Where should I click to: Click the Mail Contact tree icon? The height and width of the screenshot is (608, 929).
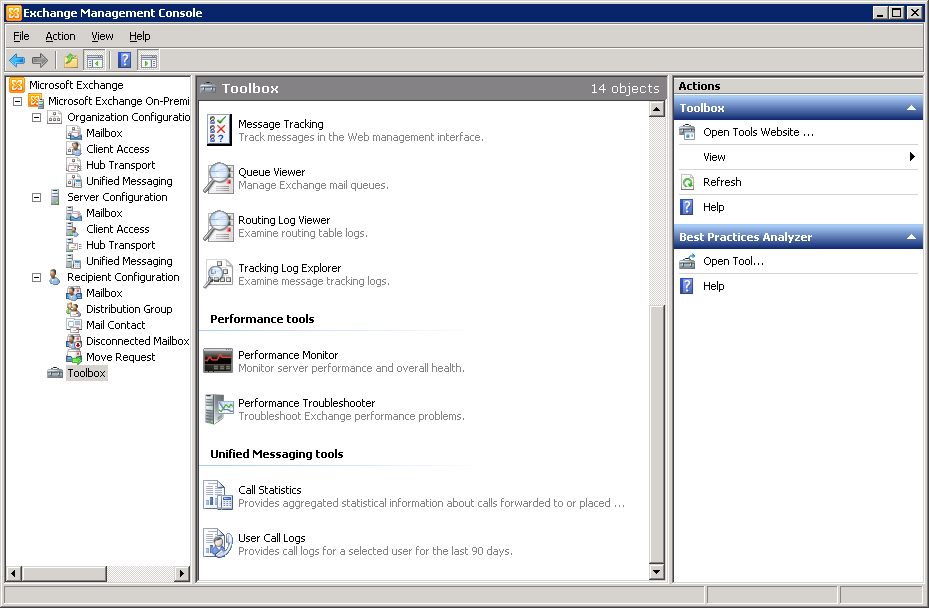[74, 325]
